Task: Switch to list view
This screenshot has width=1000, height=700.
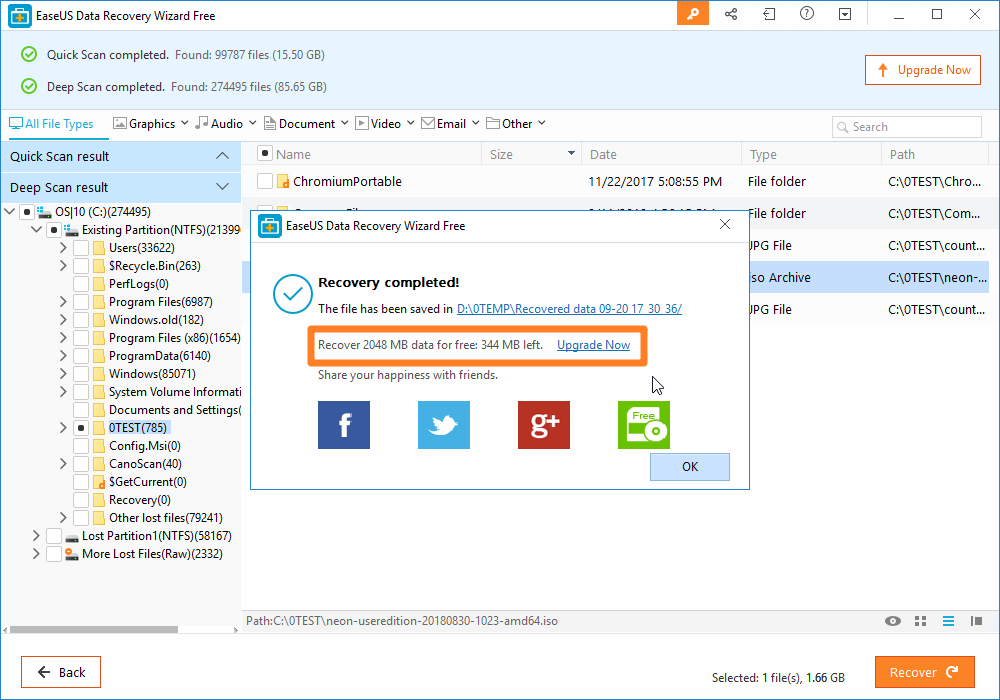Action: pyautogui.click(x=948, y=621)
